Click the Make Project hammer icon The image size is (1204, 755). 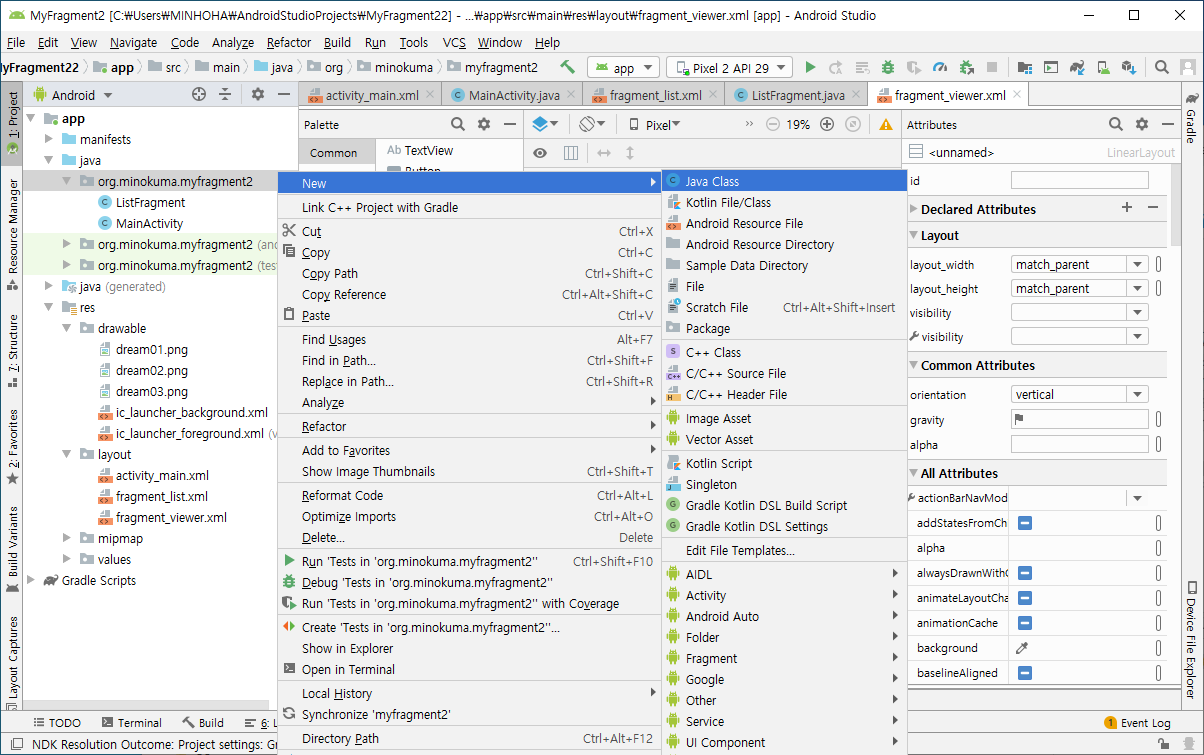(x=568, y=67)
